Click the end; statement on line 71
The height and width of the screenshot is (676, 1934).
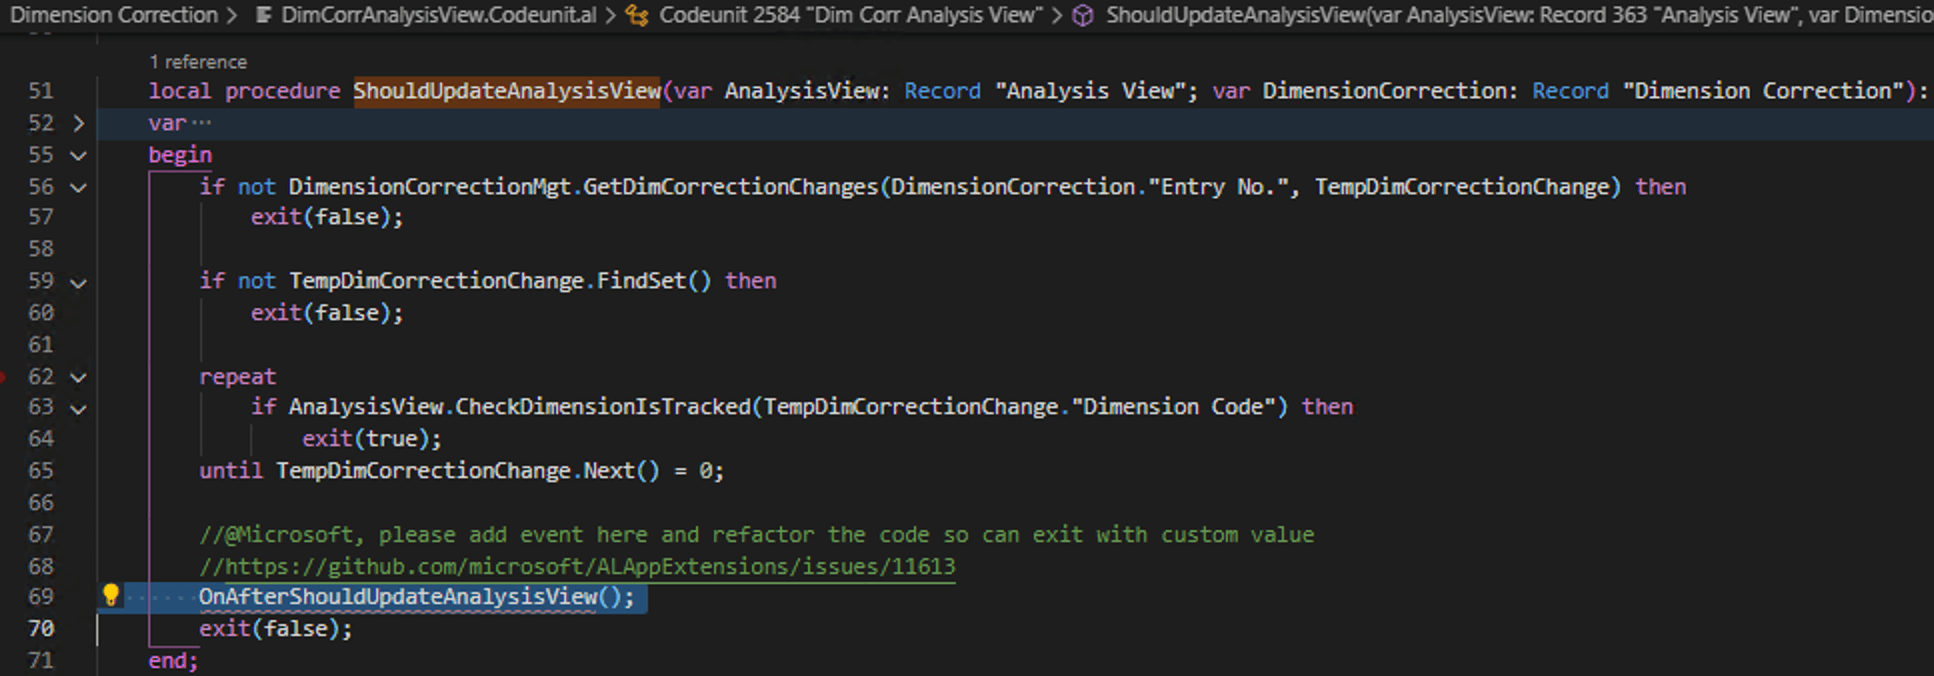coord(174,661)
